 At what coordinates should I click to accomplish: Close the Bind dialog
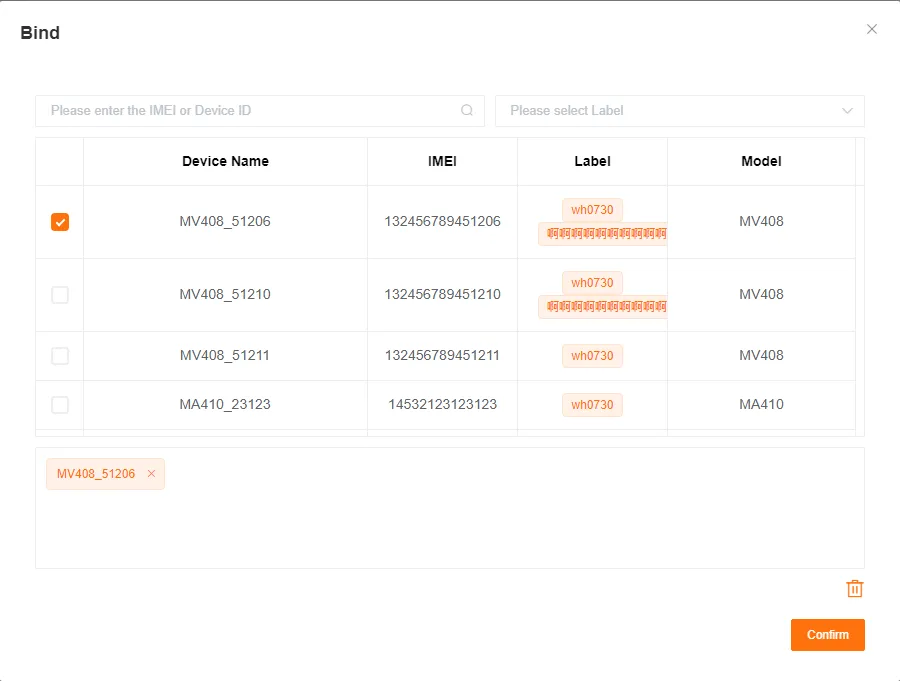(871, 29)
